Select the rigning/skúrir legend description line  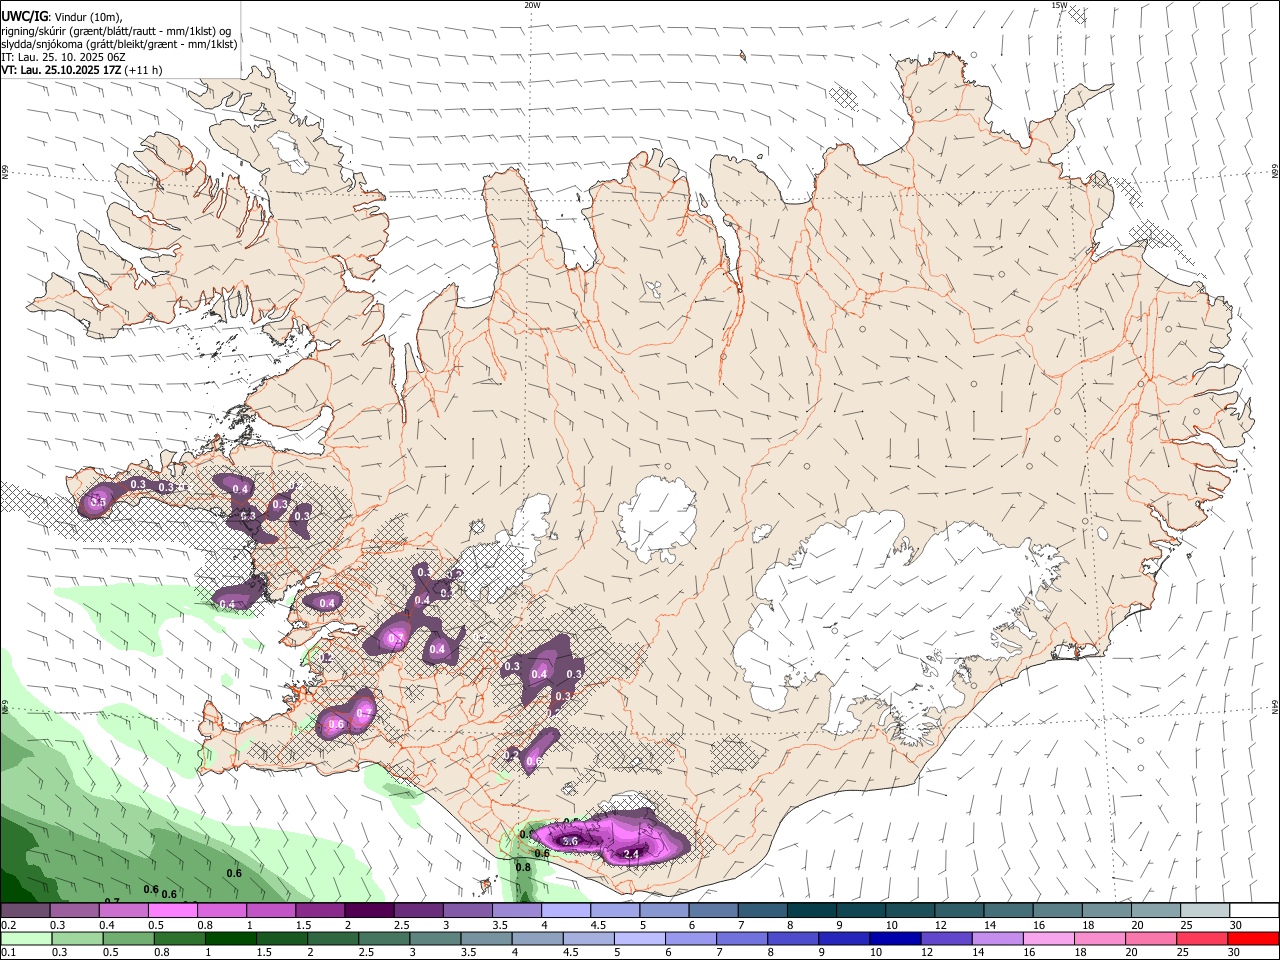[117, 31]
